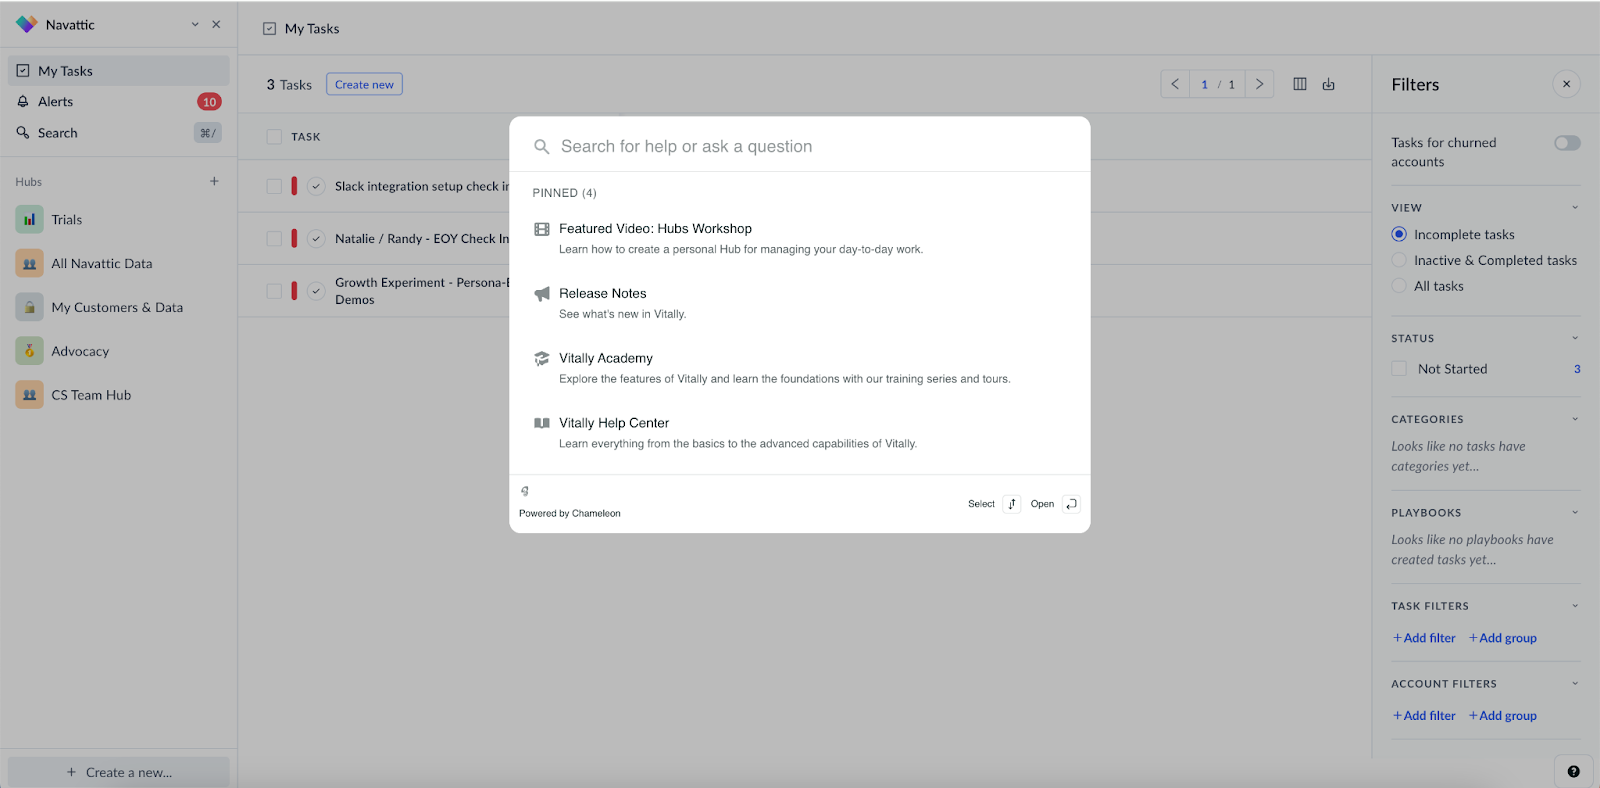Click the My Tasks header checkbox icon
Image resolution: width=1600 pixels, height=788 pixels.
pyautogui.click(x=269, y=29)
